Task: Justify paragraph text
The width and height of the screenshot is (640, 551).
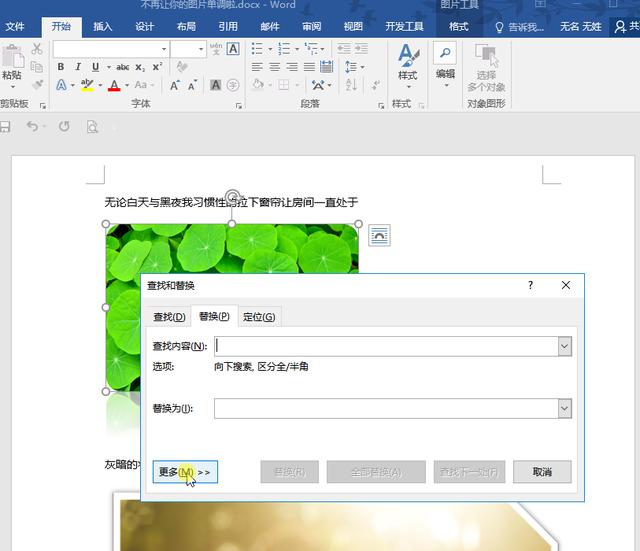Action: (309, 67)
